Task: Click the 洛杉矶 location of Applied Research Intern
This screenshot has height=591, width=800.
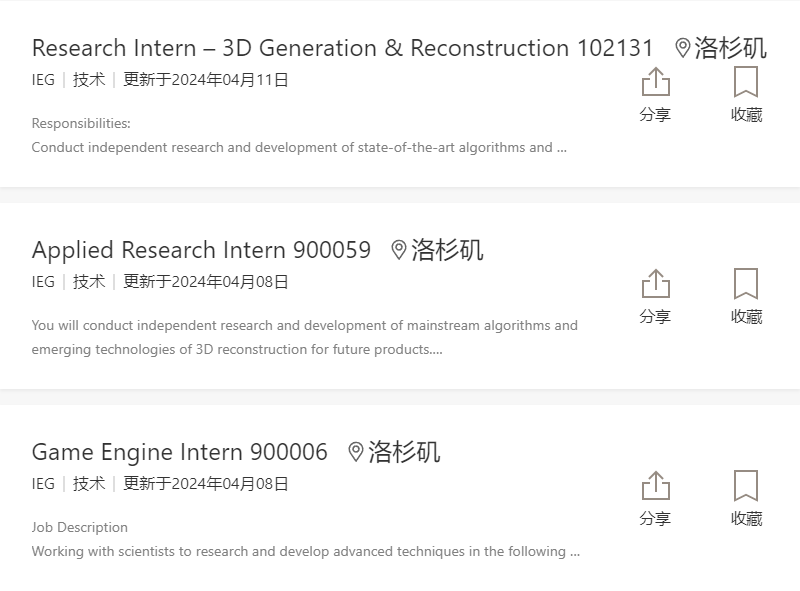Action: 447,250
